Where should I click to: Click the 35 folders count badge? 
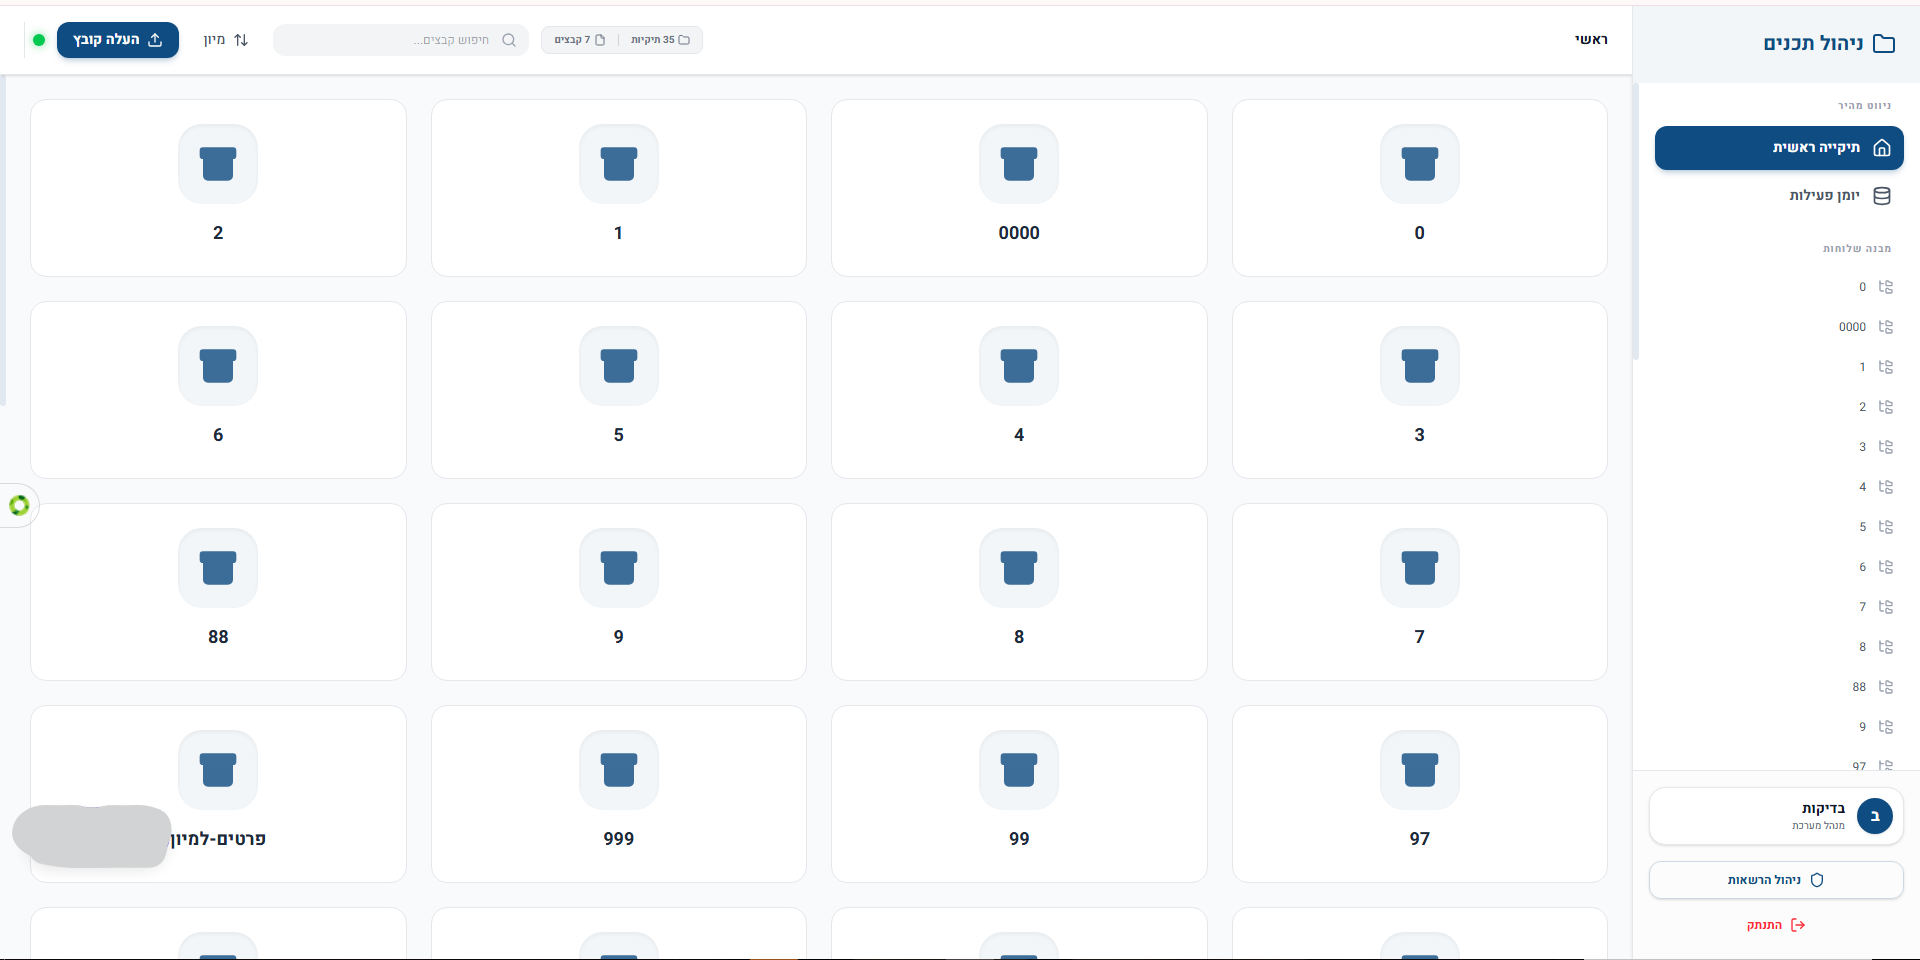[660, 40]
